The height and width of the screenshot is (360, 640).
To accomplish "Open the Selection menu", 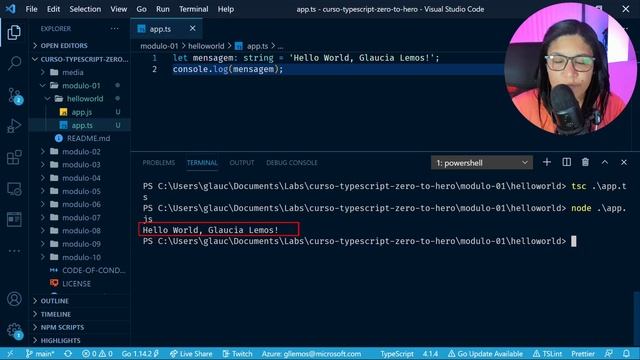I will 85,9.
